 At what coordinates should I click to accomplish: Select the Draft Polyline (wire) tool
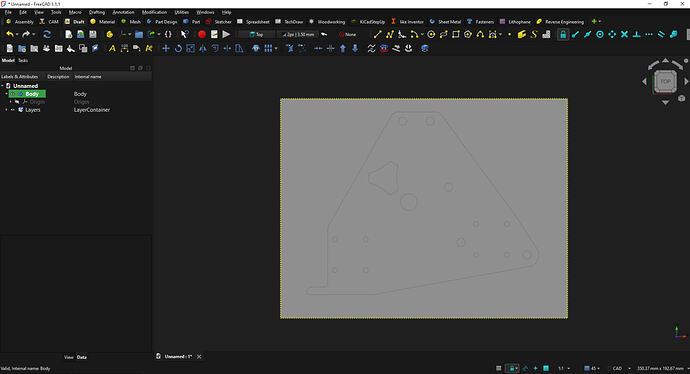pos(389,34)
